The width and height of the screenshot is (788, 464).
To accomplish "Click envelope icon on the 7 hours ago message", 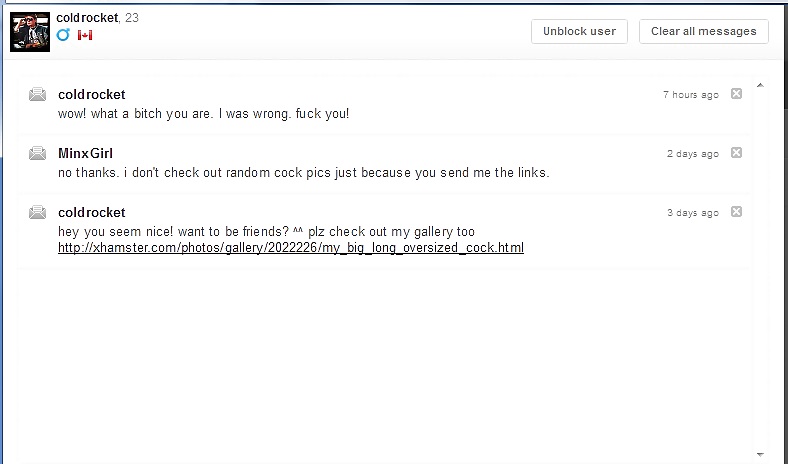I will click(x=37, y=94).
